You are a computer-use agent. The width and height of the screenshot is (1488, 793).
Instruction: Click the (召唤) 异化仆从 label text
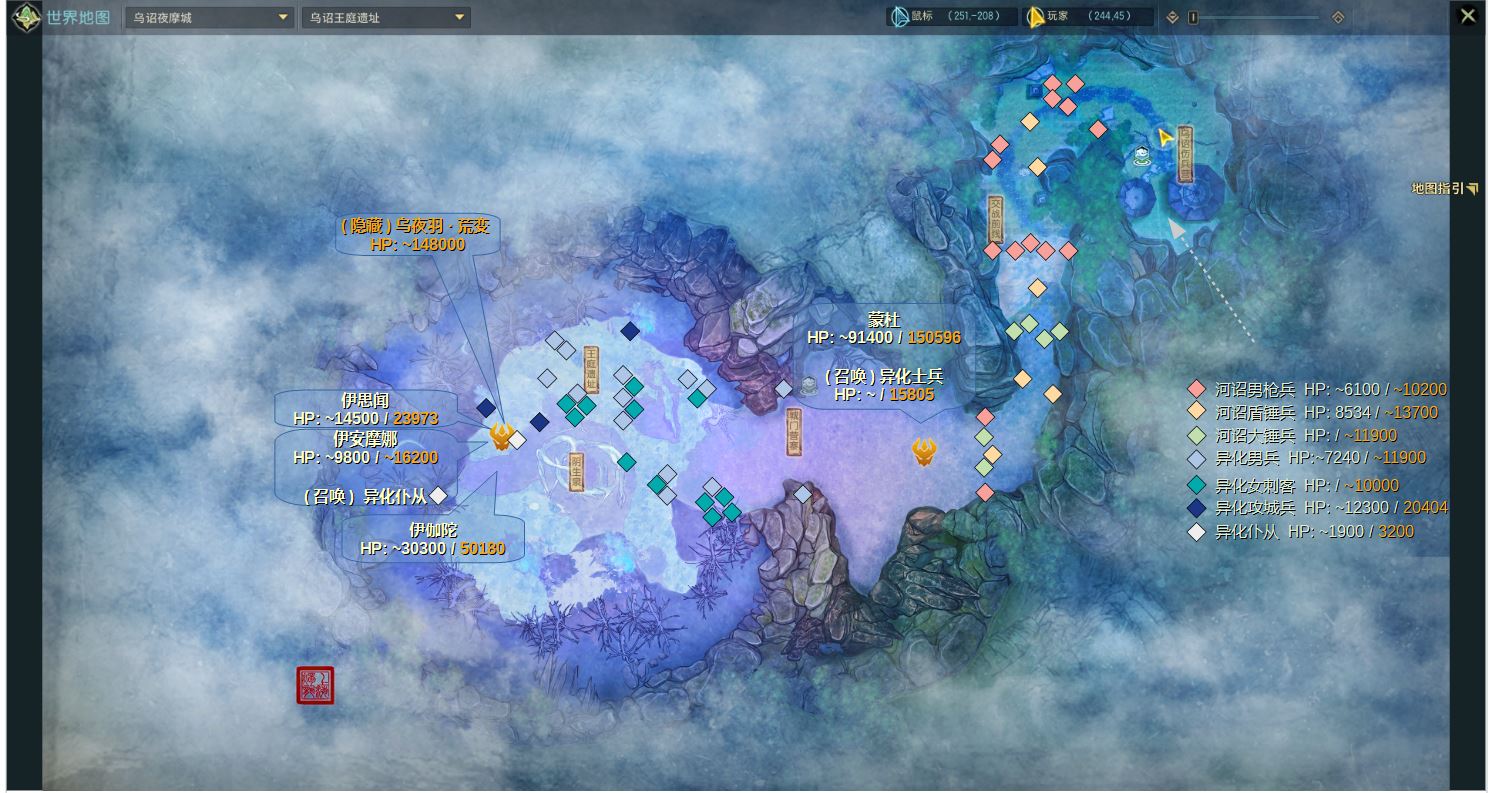coord(365,496)
